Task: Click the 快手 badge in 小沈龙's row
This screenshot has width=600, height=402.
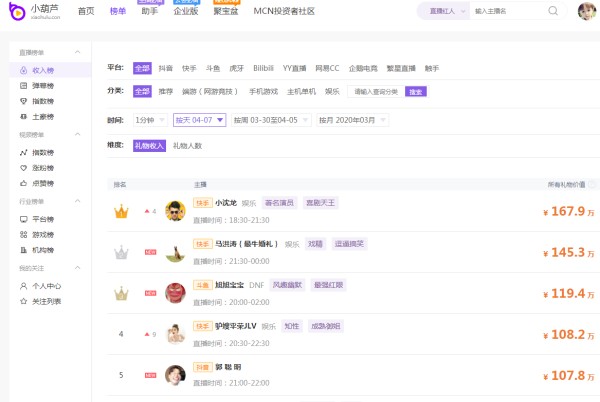Action: point(202,203)
